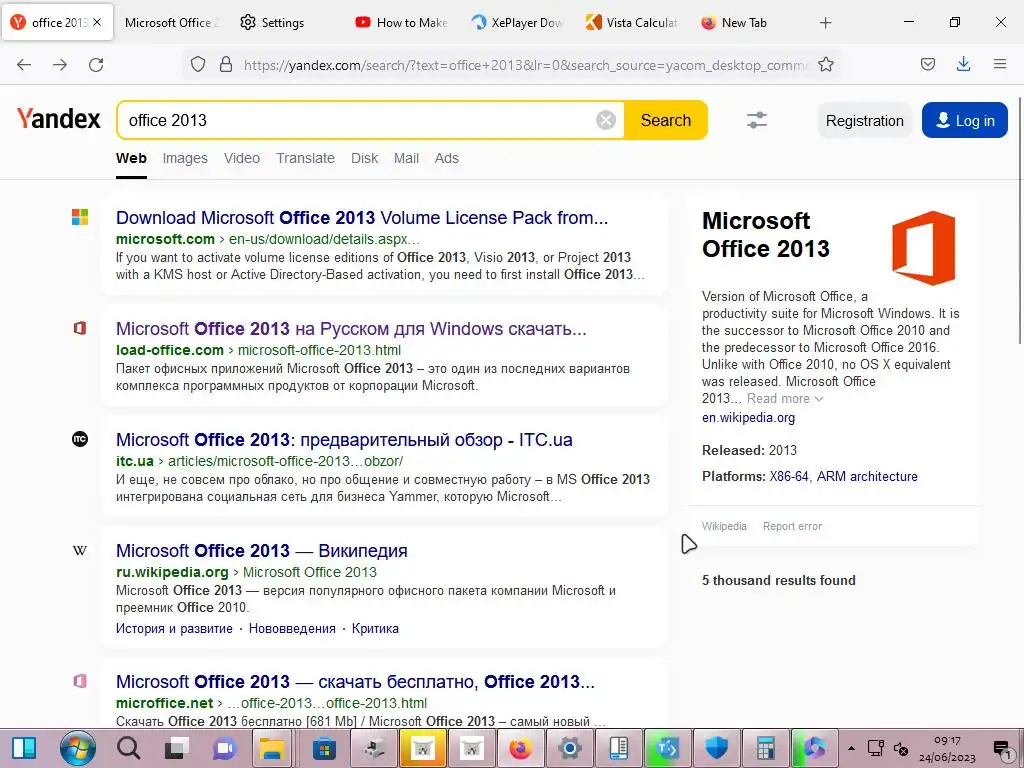The height and width of the screenshot is (768, 1024).
Task: Open the Russian Wikipedia Office 2013 result
Action: 261,551
